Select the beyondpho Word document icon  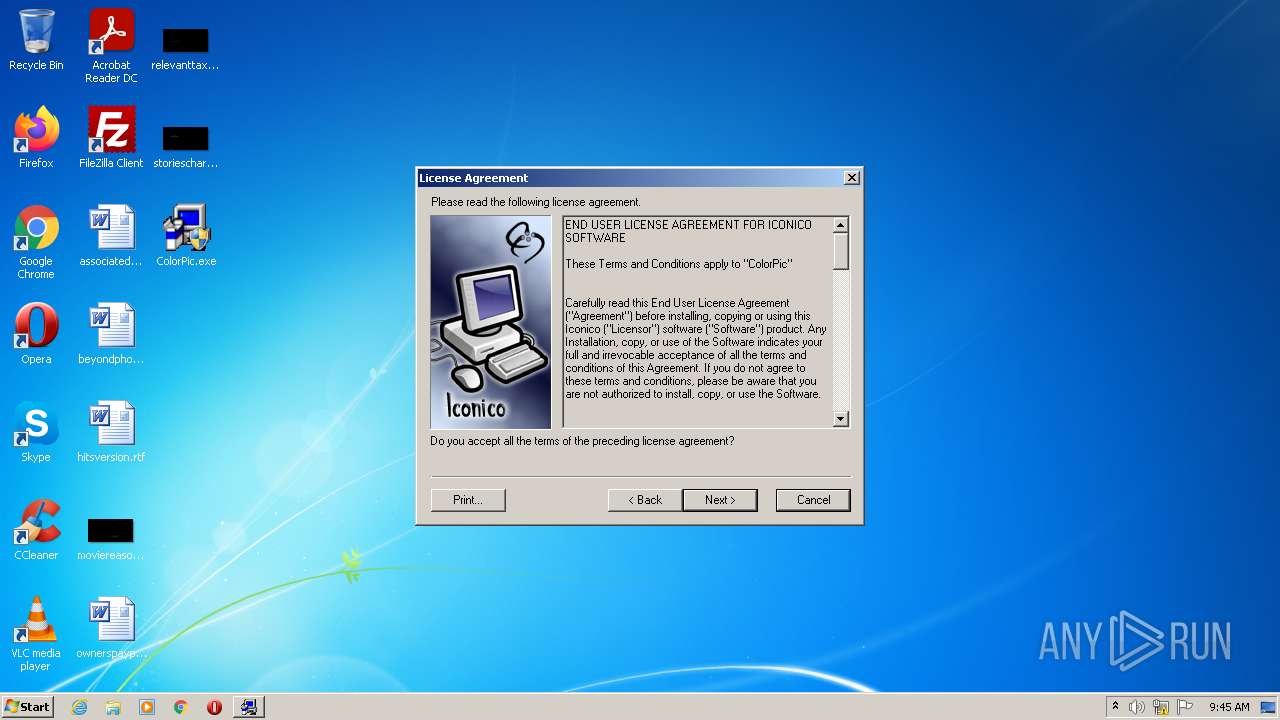click(x=111, y=334)
